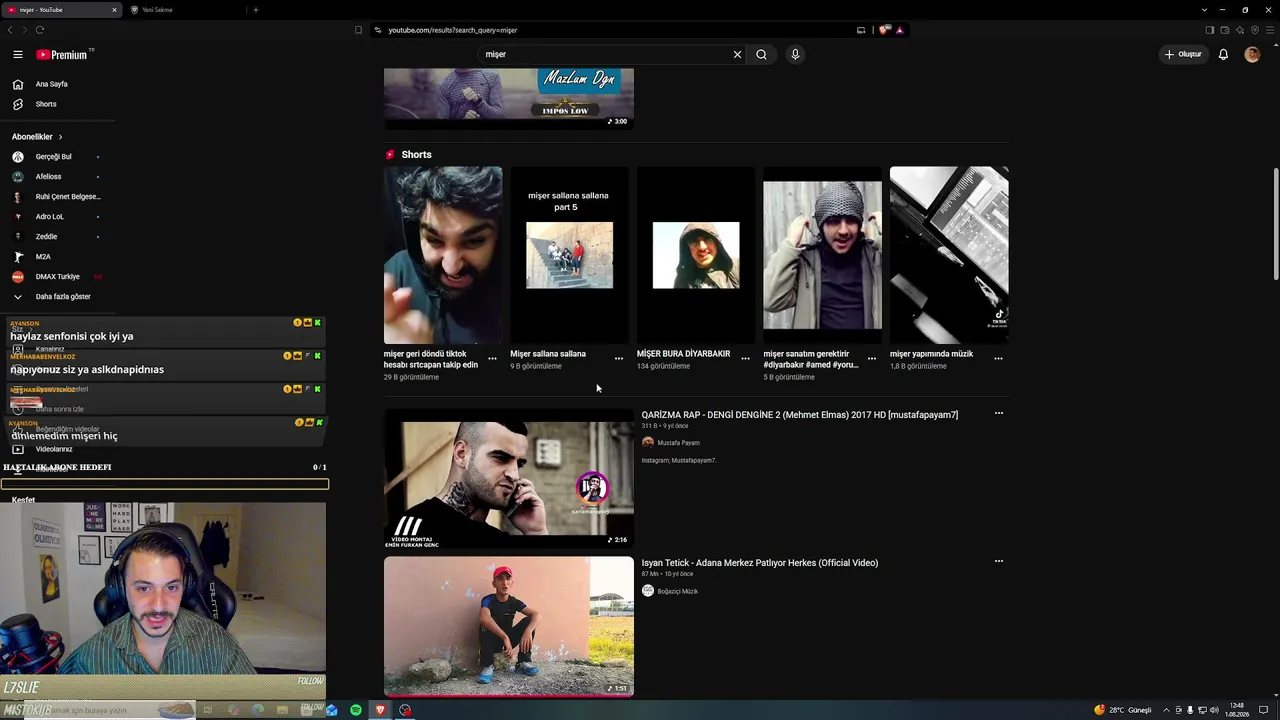Image resolution: width=1280 pixels, height=720 pixels.
Task: Open the account avatar menu
Action: click(1252, 55)
